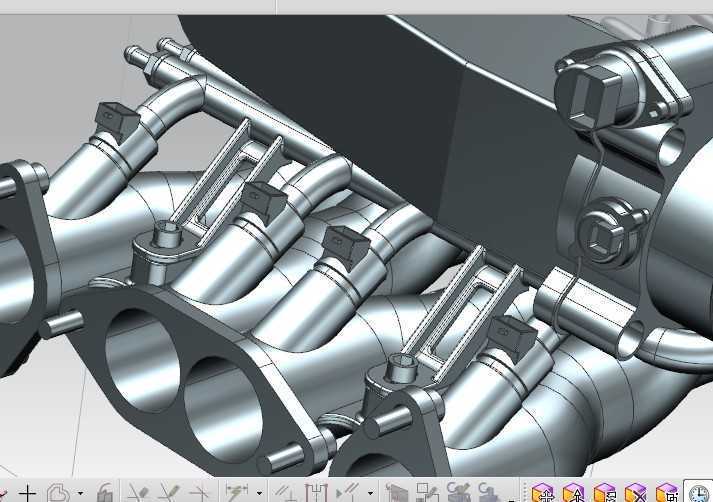Click the assembly toolbar grip handle

pos(524,493)
